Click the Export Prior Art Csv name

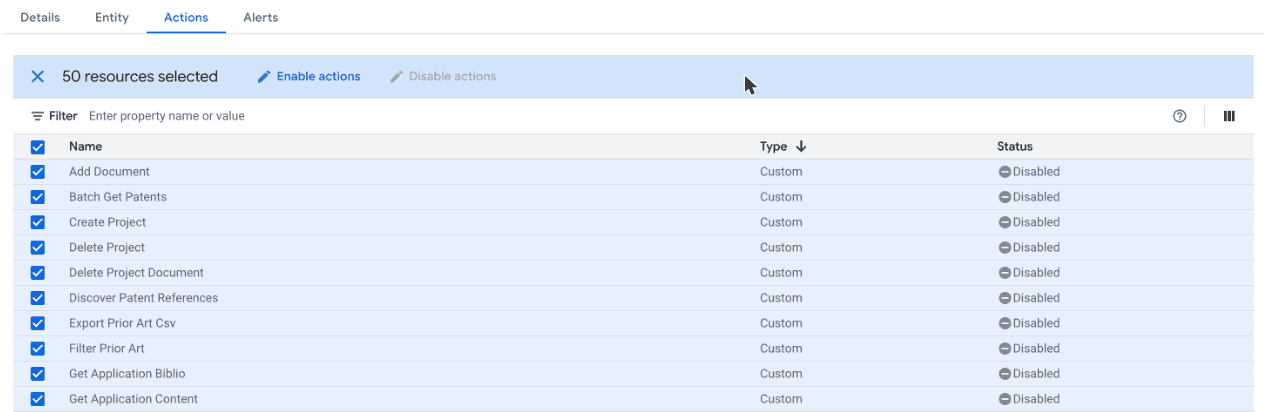click(122, 323)
